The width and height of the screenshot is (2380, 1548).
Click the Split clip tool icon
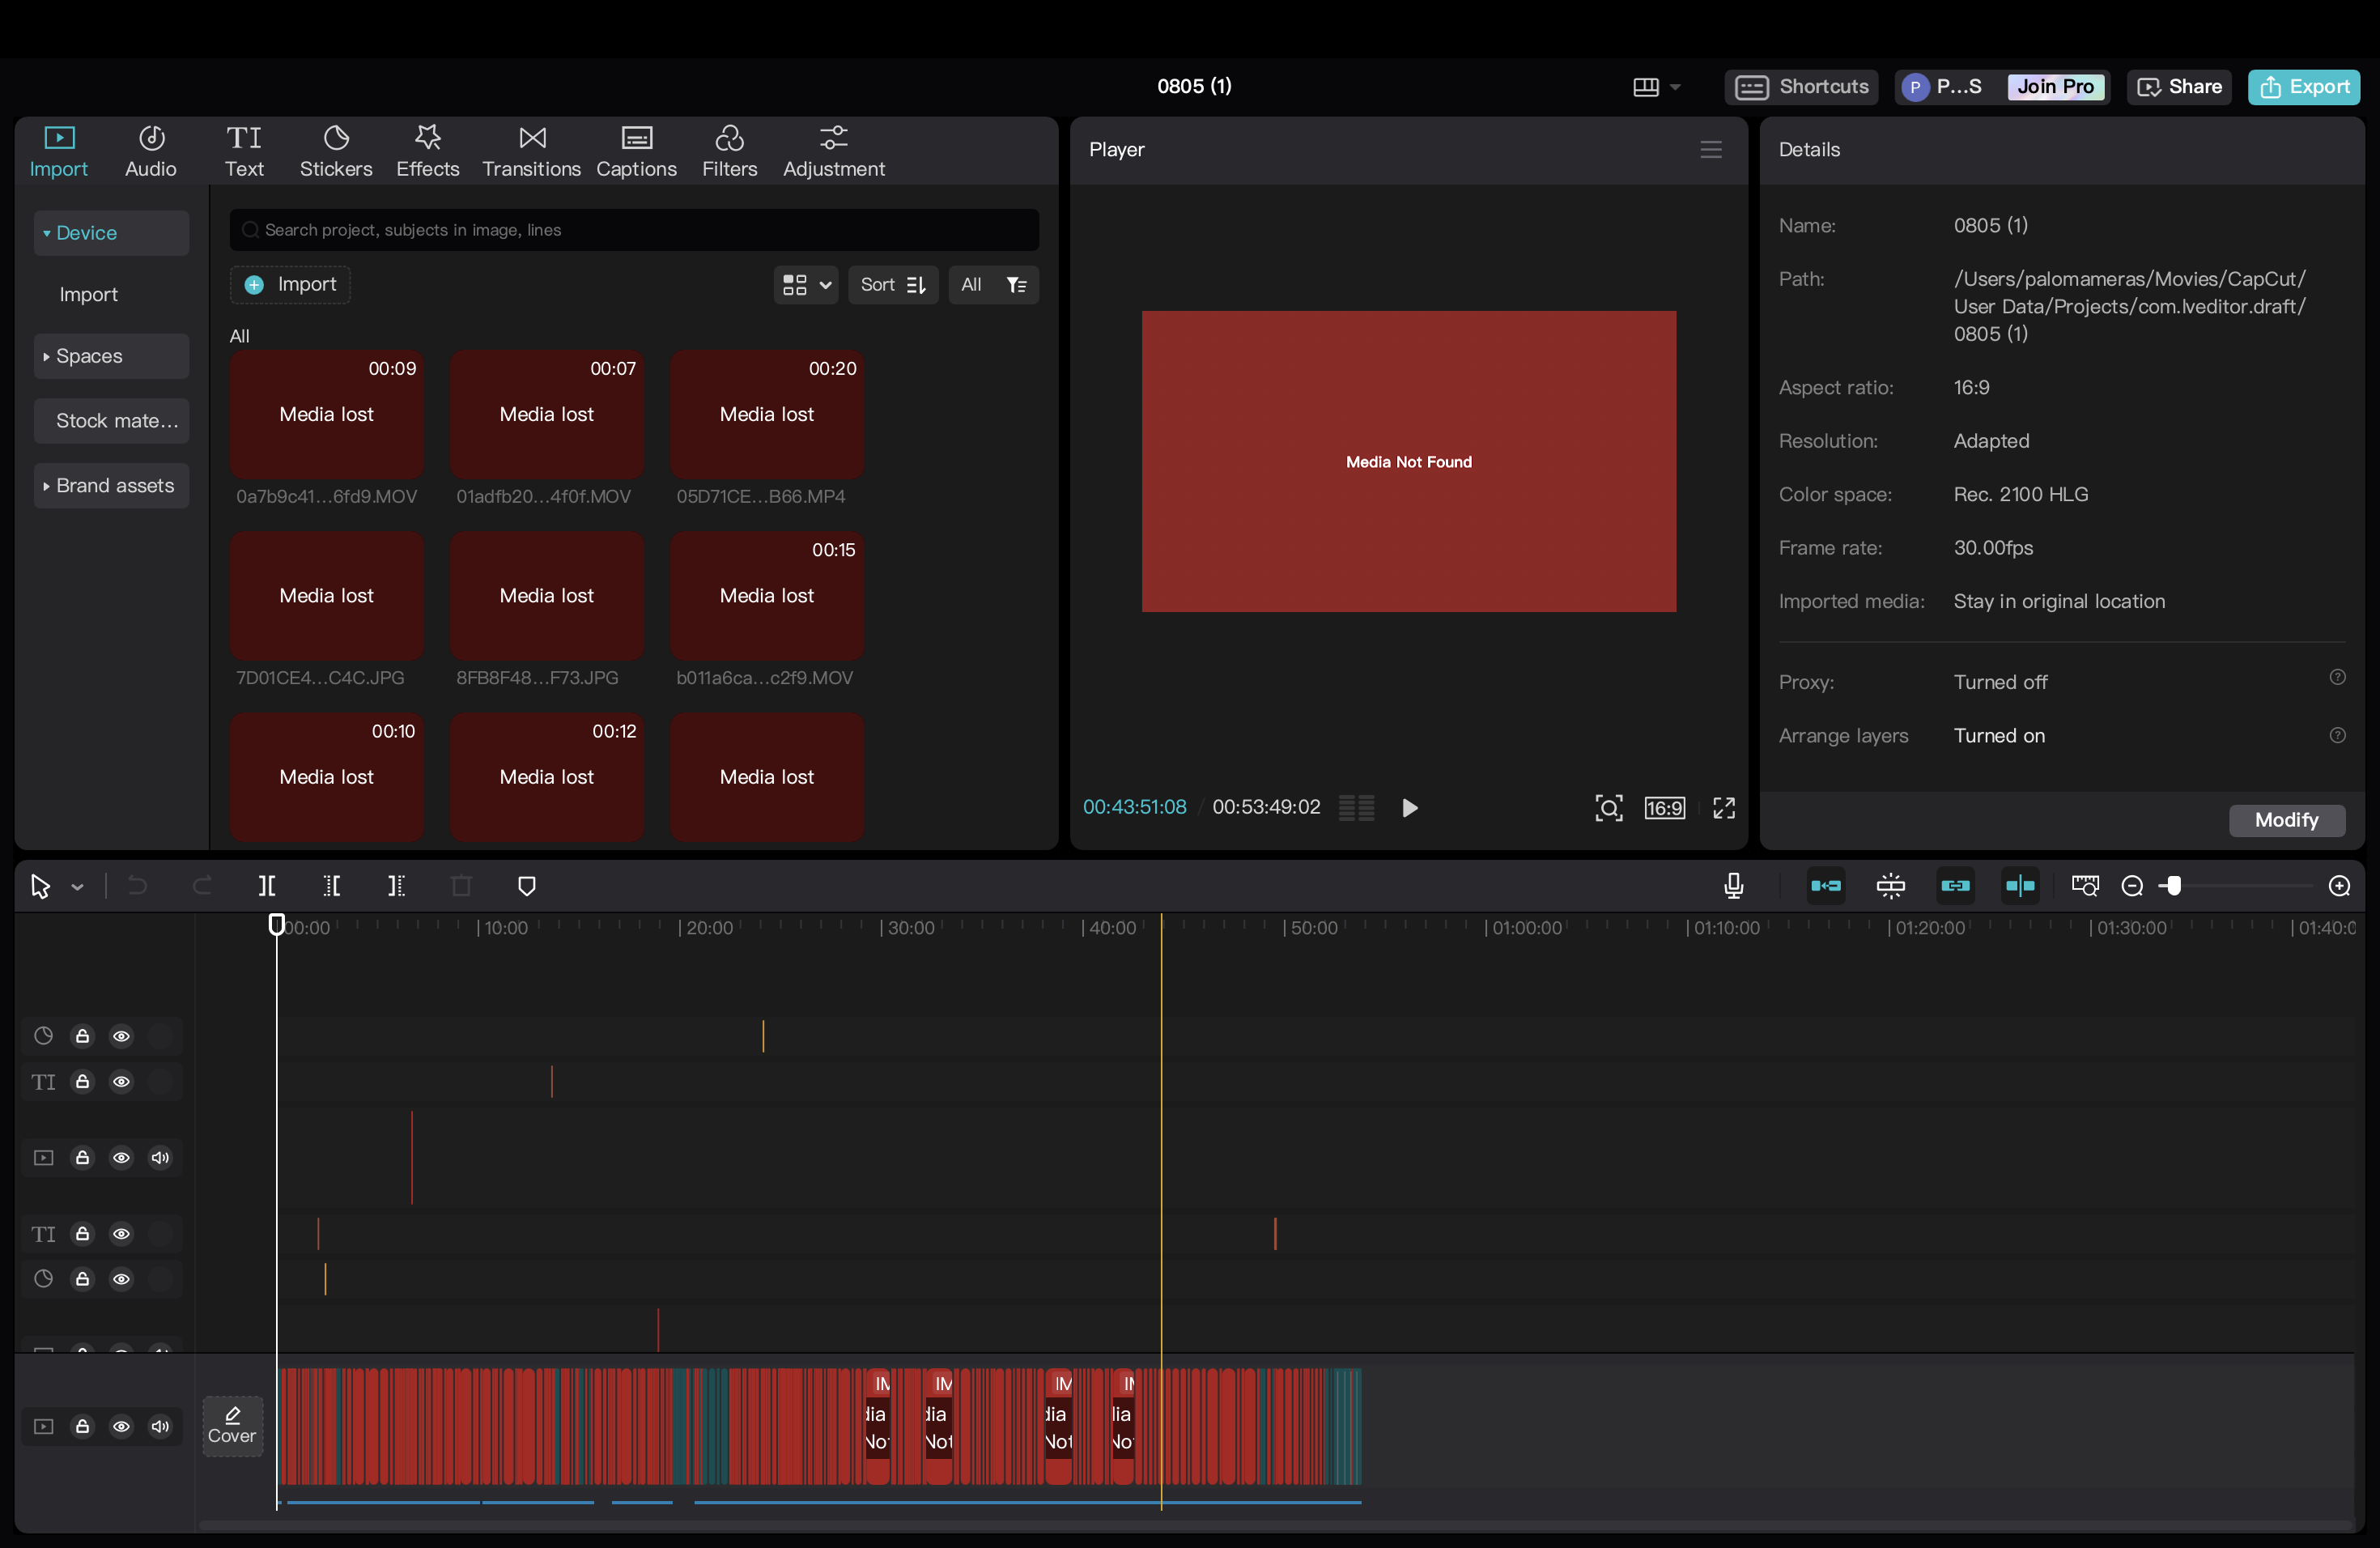tap(266, 886)
